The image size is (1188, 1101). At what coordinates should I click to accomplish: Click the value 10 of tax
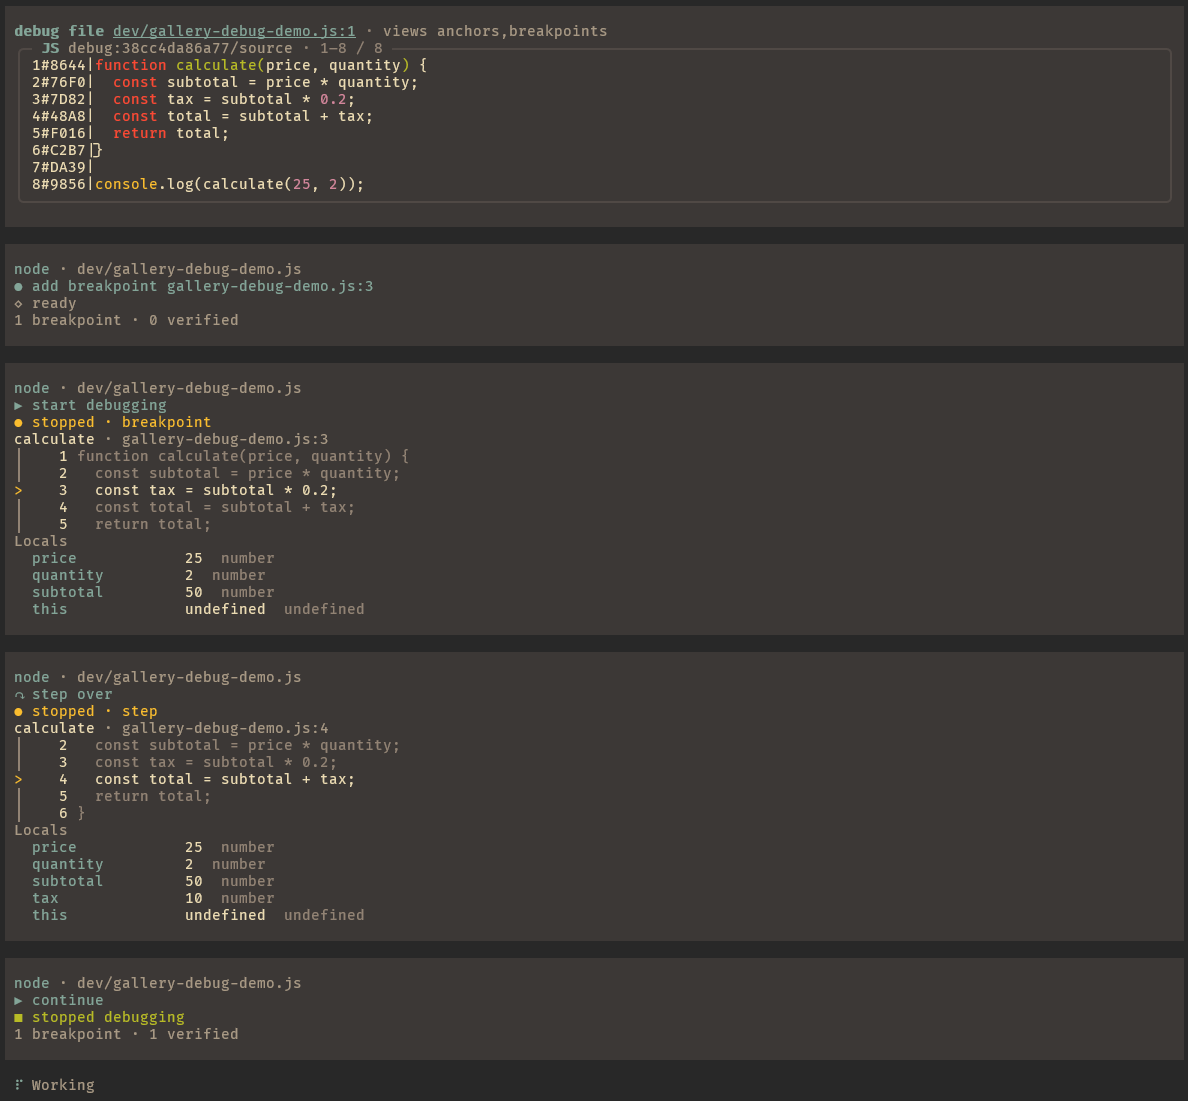coord(194,899)
